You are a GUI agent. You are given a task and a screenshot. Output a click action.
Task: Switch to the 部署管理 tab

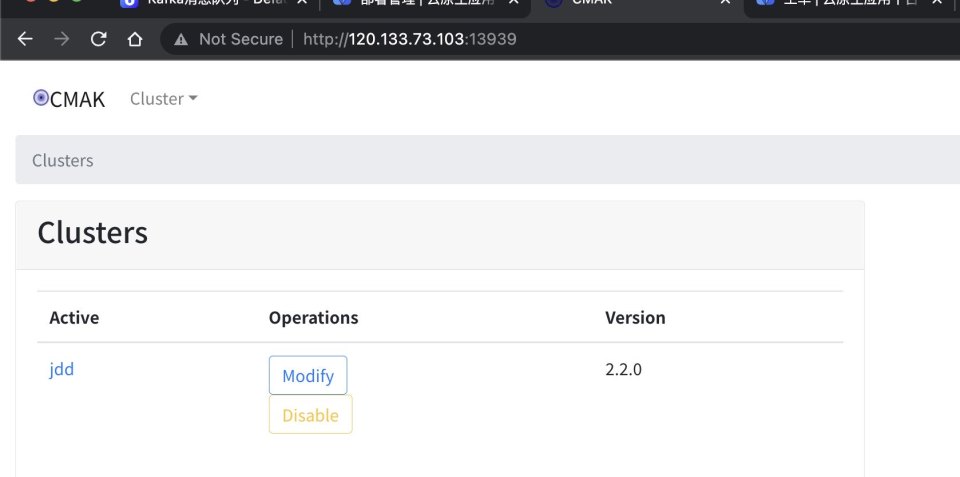click(x=420, y=3)
